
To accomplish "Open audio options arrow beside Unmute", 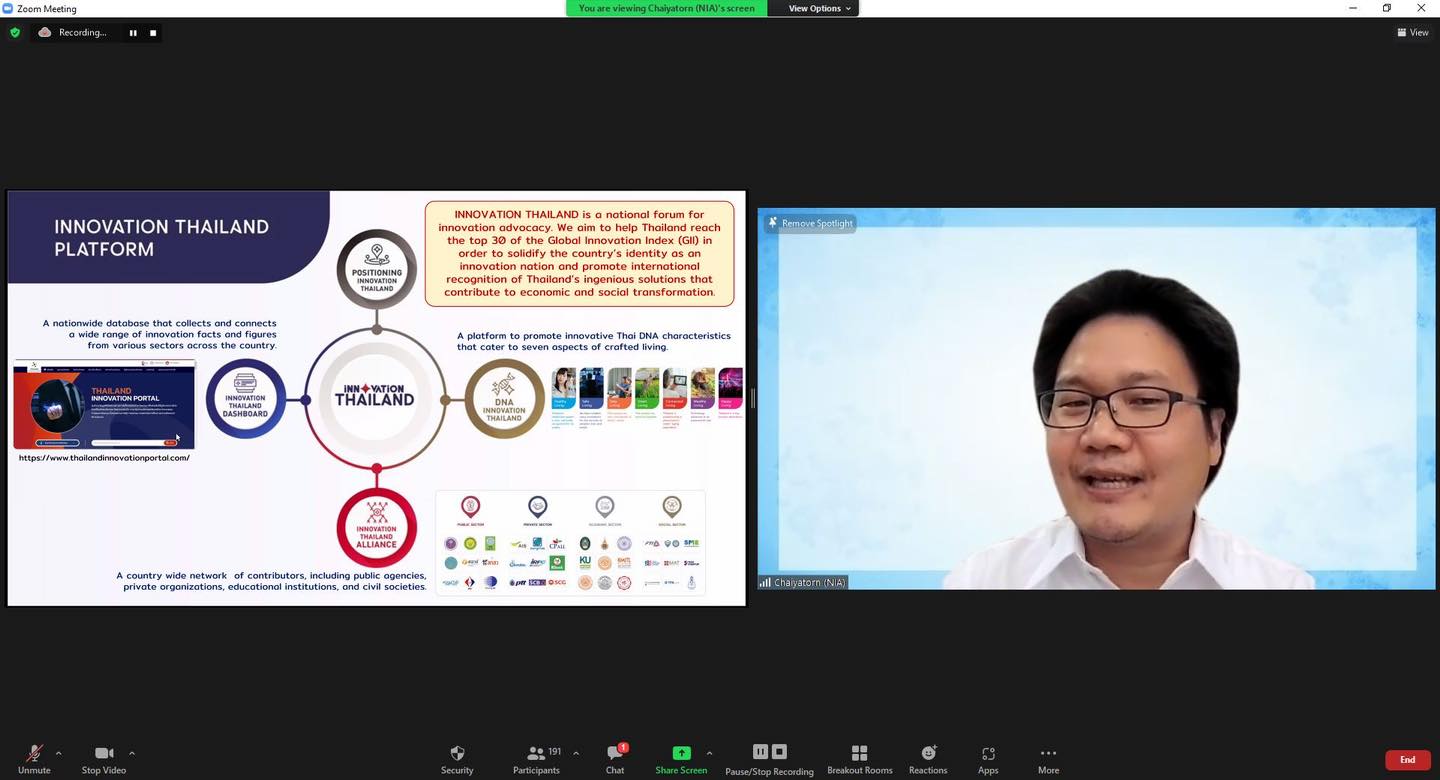I will 58,753.
